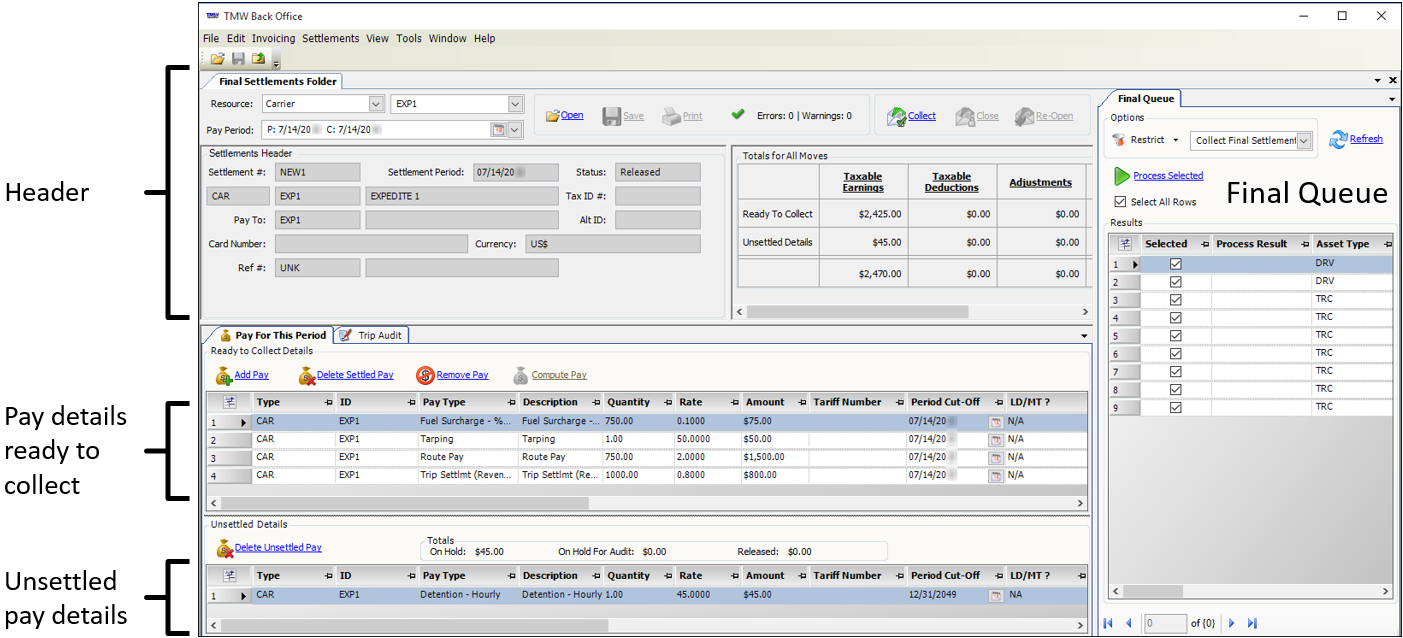
Task: Open the Collect Final Settlement dropdown
Action: tap(1304, 141)
